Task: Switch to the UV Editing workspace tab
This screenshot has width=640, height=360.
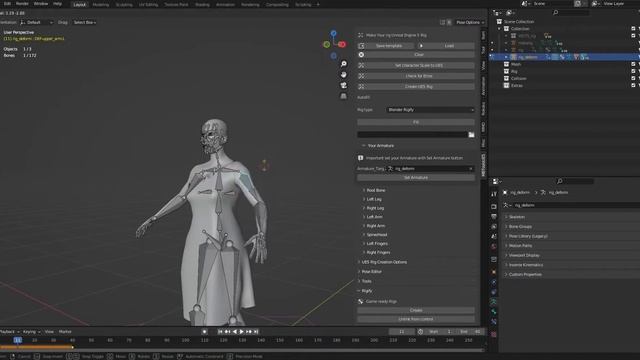Action: [x=148, y=4]
